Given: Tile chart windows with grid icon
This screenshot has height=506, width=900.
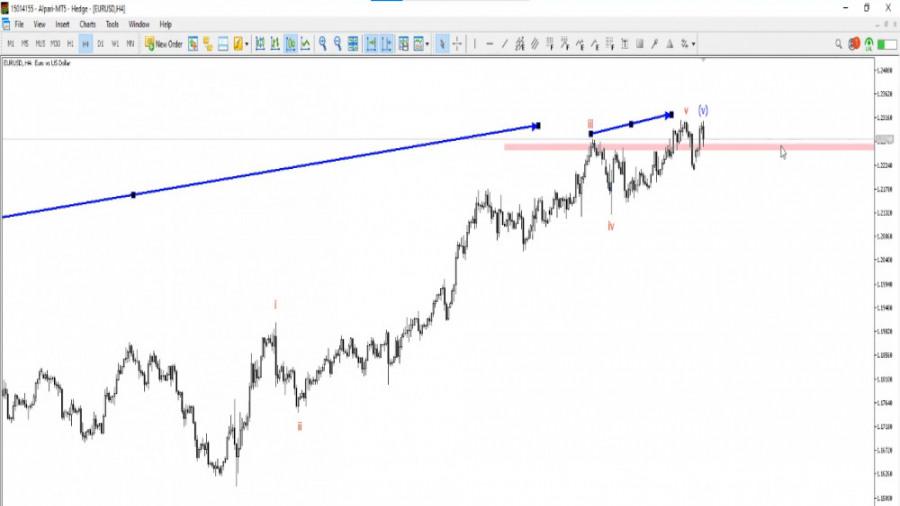Looking at the screenshot, I should [353, 44].
